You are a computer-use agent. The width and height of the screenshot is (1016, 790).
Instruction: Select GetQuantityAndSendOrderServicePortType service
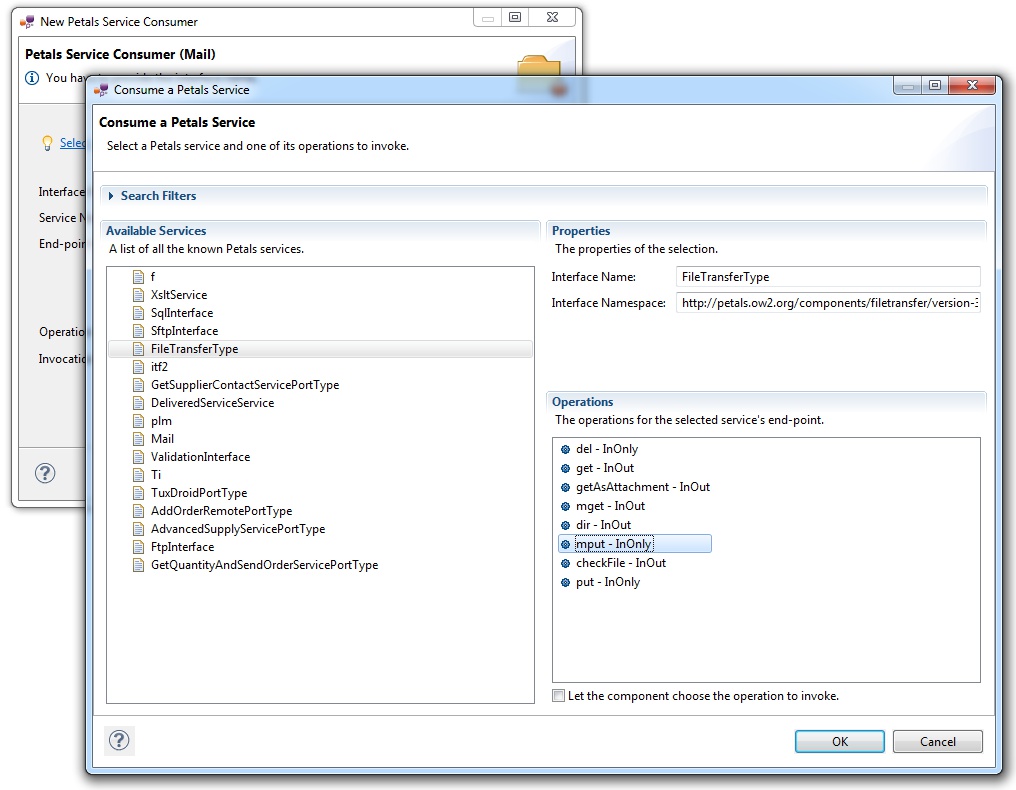tap(264, 565)
